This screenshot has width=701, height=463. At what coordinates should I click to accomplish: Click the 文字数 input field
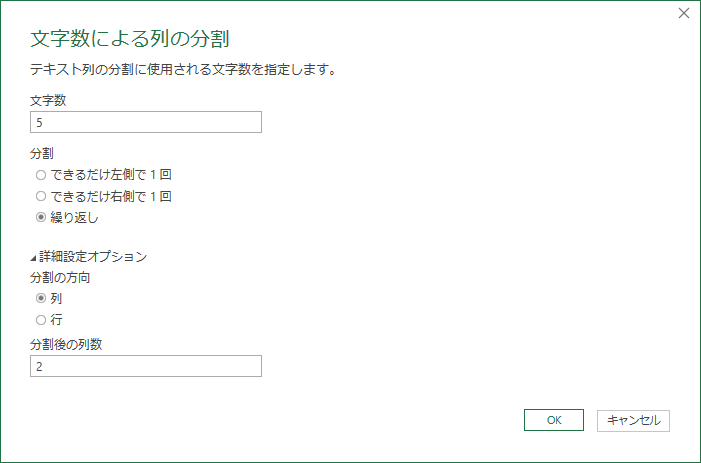coord(146,122)
